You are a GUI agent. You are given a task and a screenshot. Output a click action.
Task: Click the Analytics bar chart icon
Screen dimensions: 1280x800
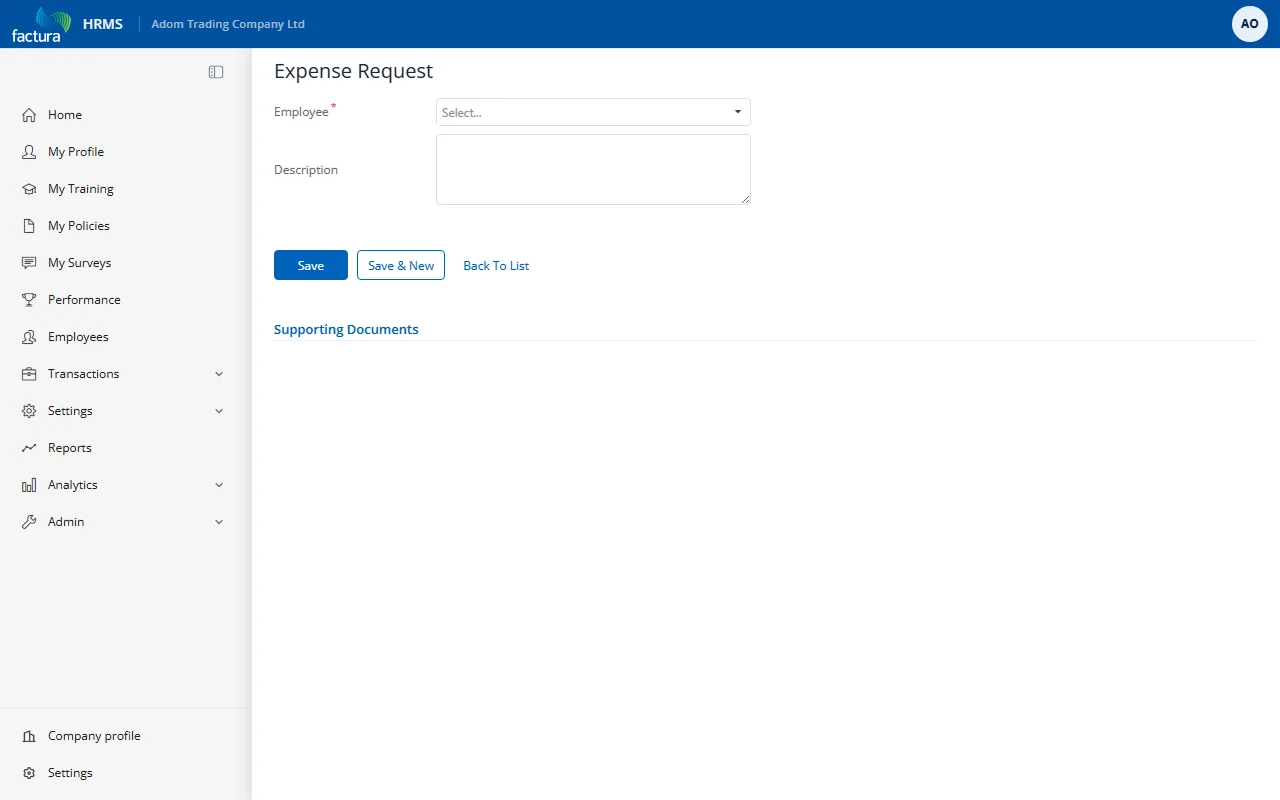[29, 485]
